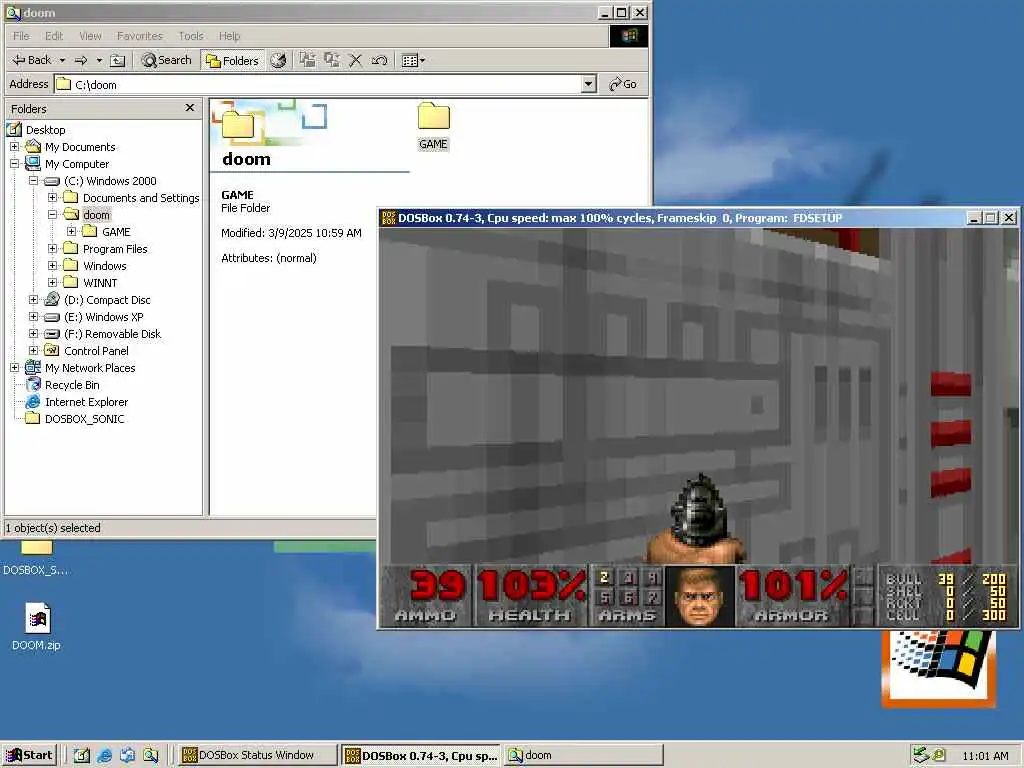Select Control Panel in folder tree

(x=96, y=351)
